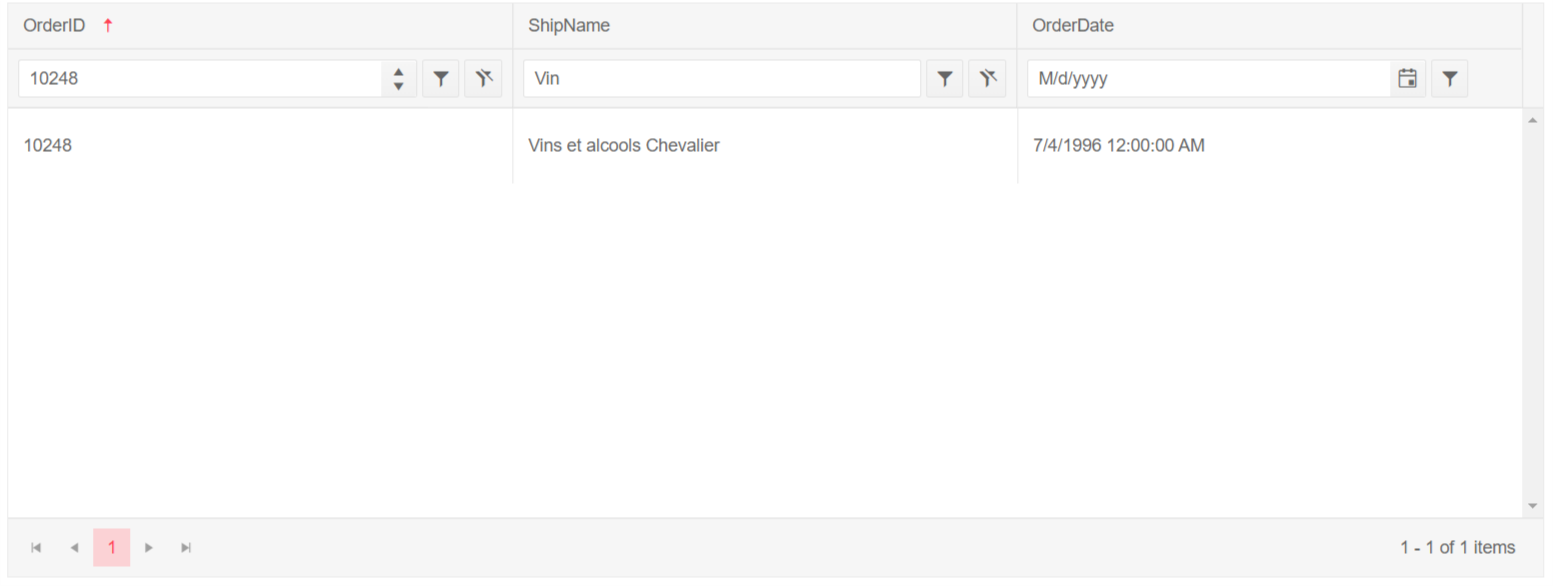This screenshot has width=1553, height=586.
Task: Select page 1 in the pager
Action: (x=112, y=547)
